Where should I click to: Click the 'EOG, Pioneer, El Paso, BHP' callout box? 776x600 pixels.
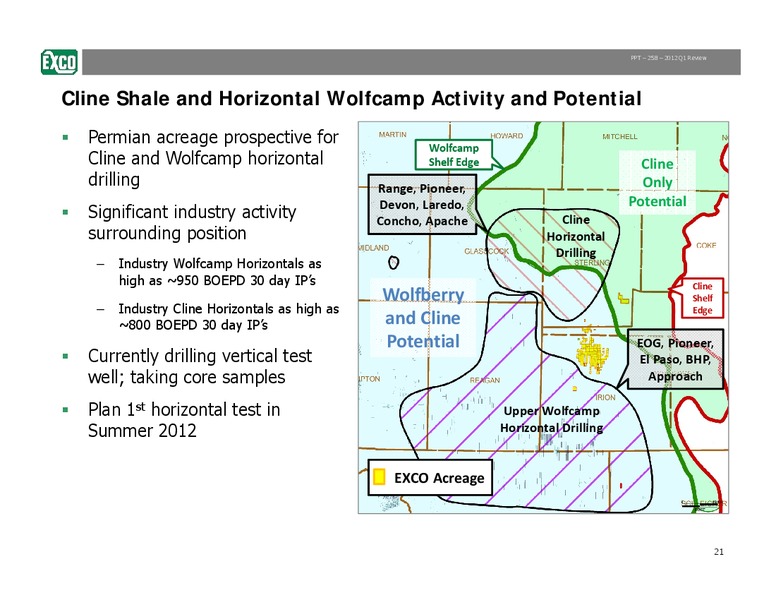(675, 359)
